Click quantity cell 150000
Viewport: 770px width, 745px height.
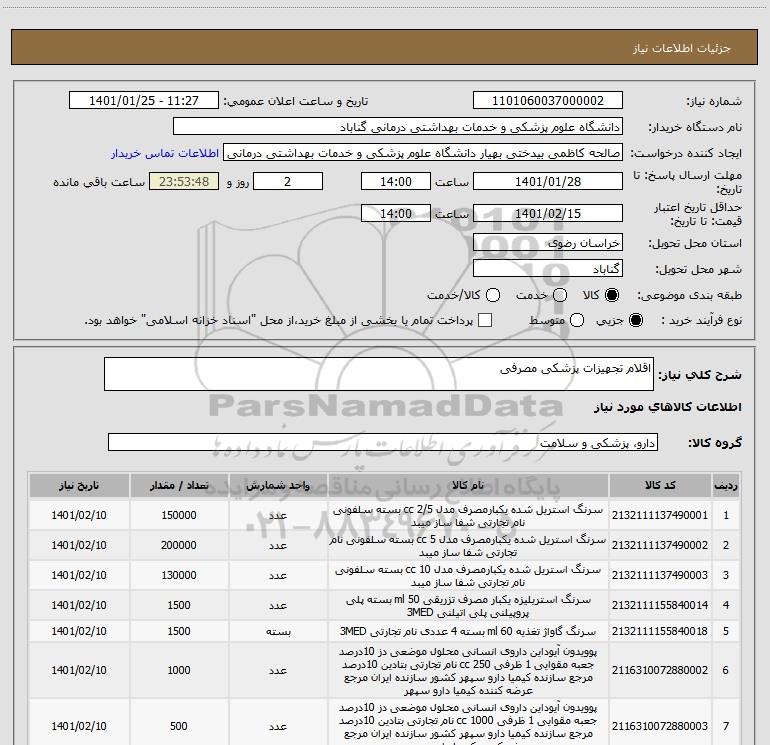[x=179, y=515]
